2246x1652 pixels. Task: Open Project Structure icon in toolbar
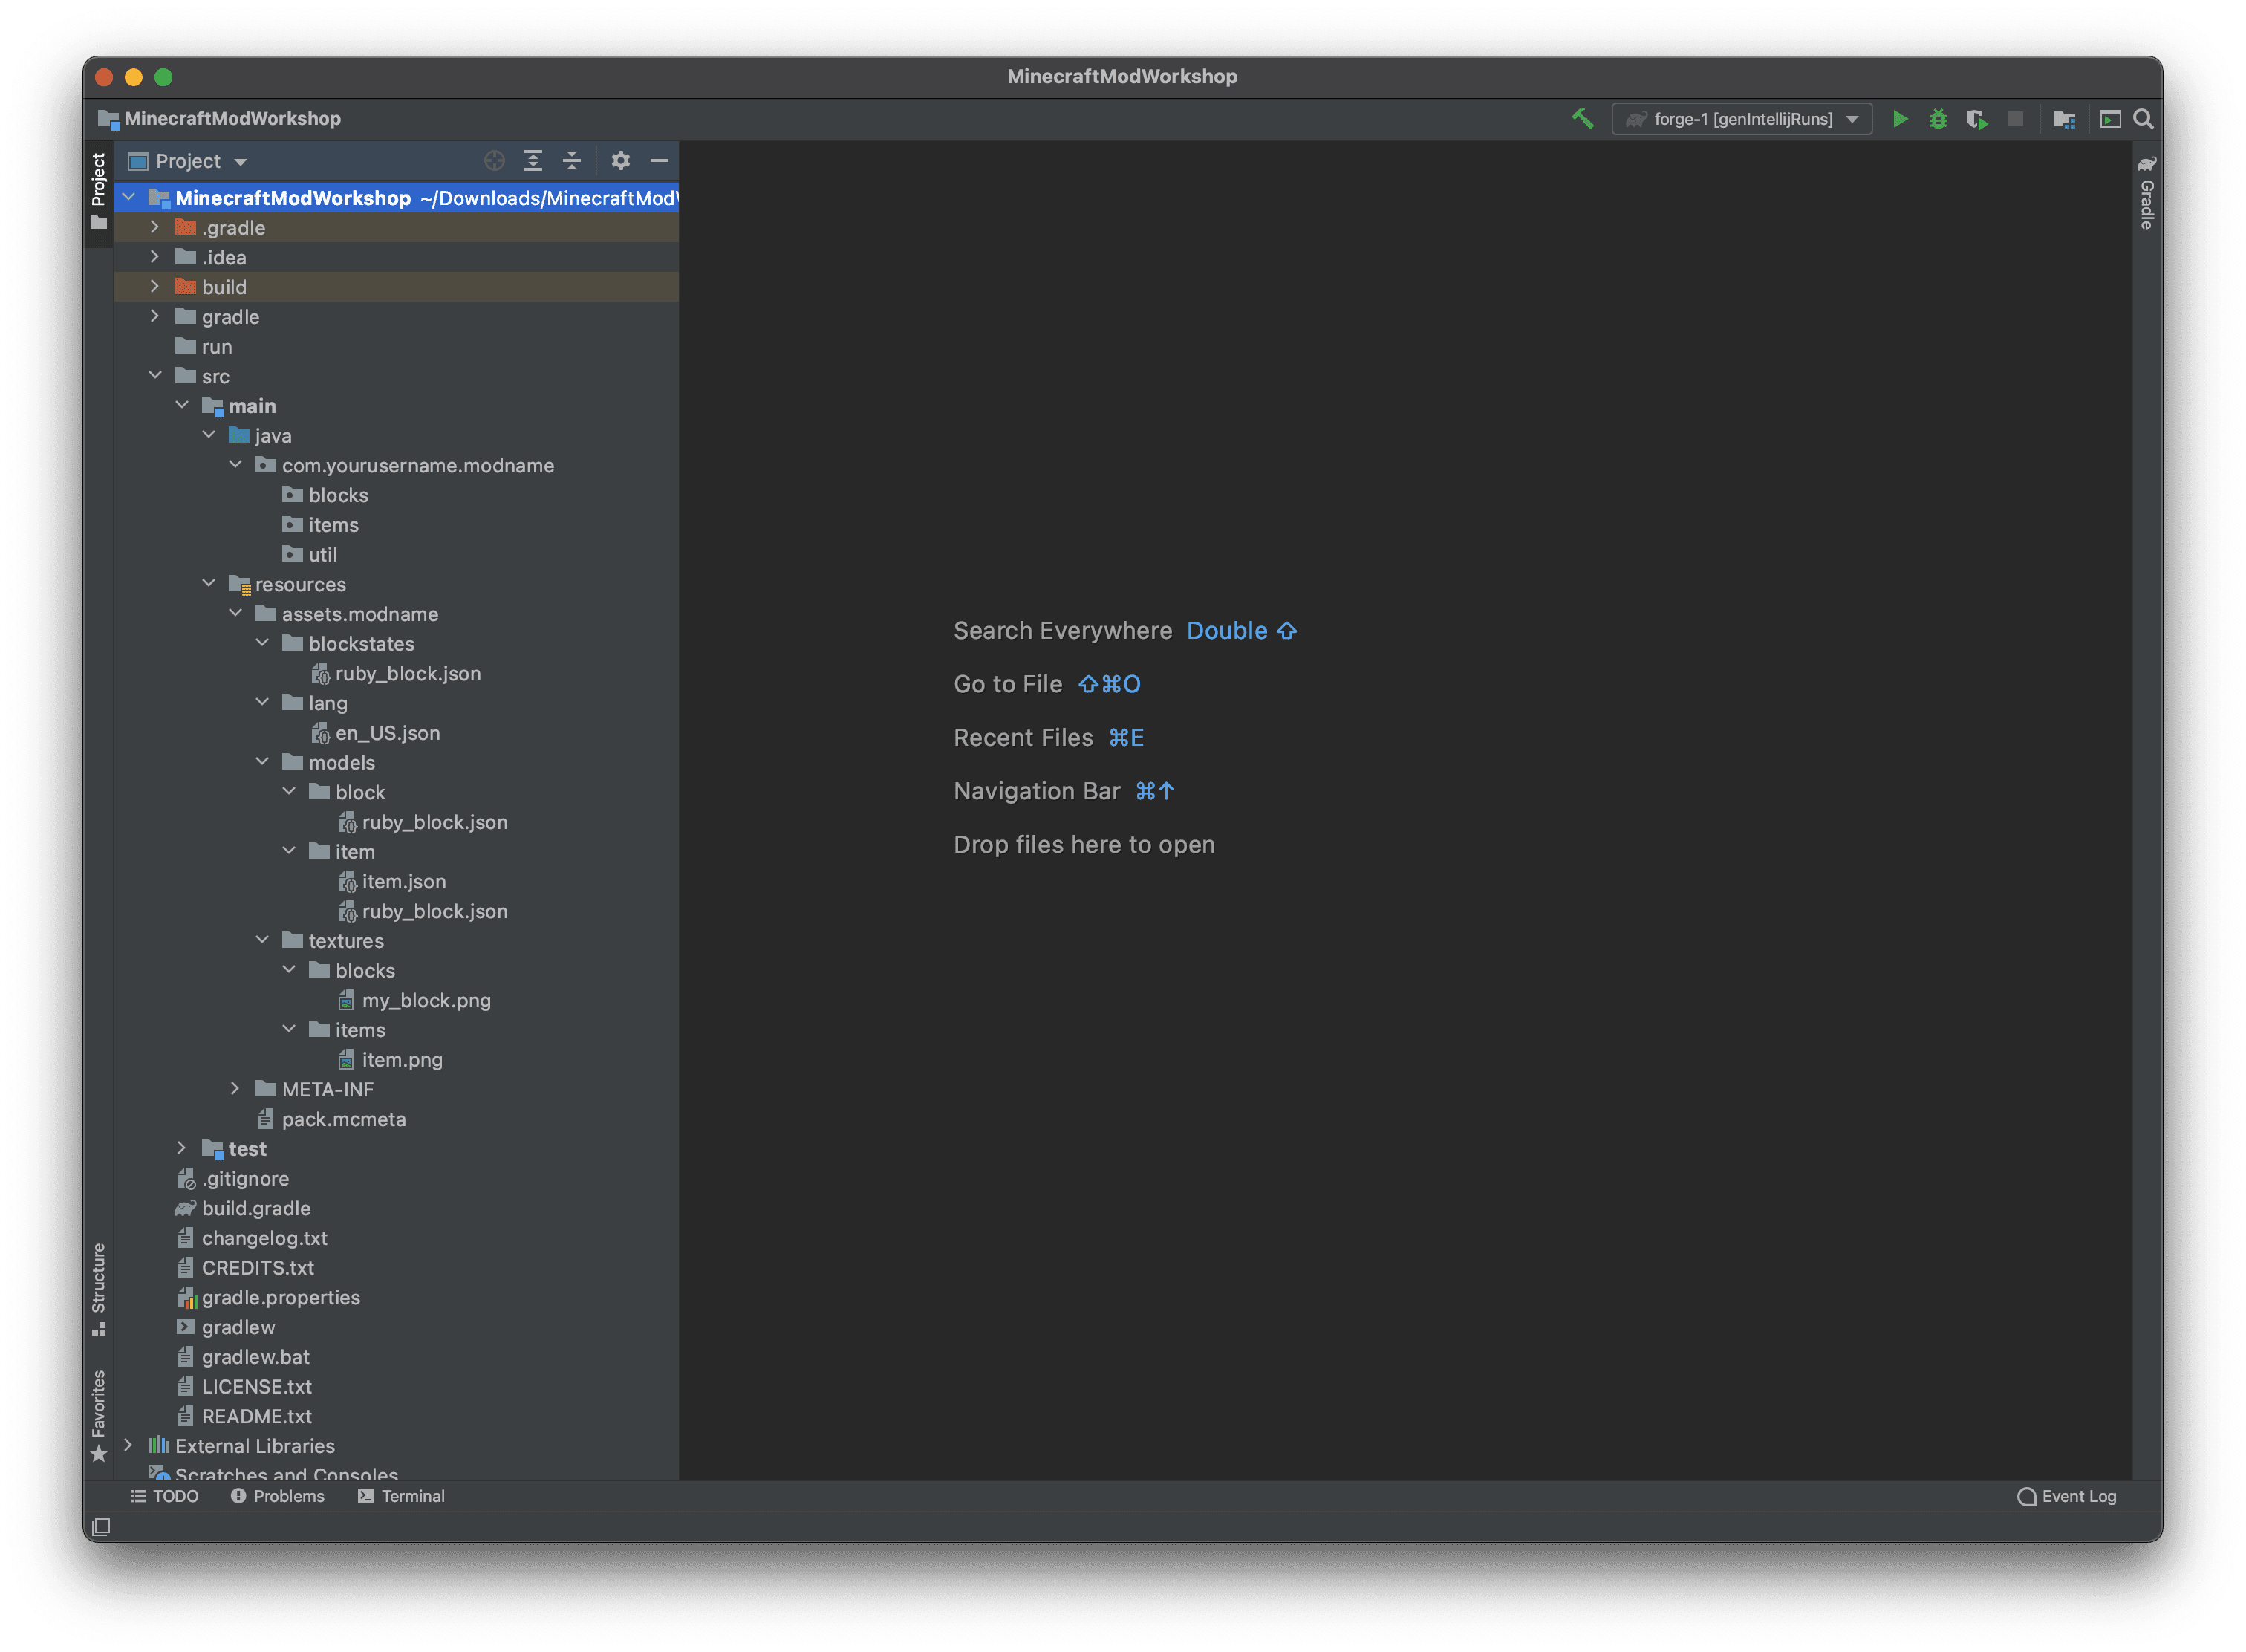(2064, 119)
